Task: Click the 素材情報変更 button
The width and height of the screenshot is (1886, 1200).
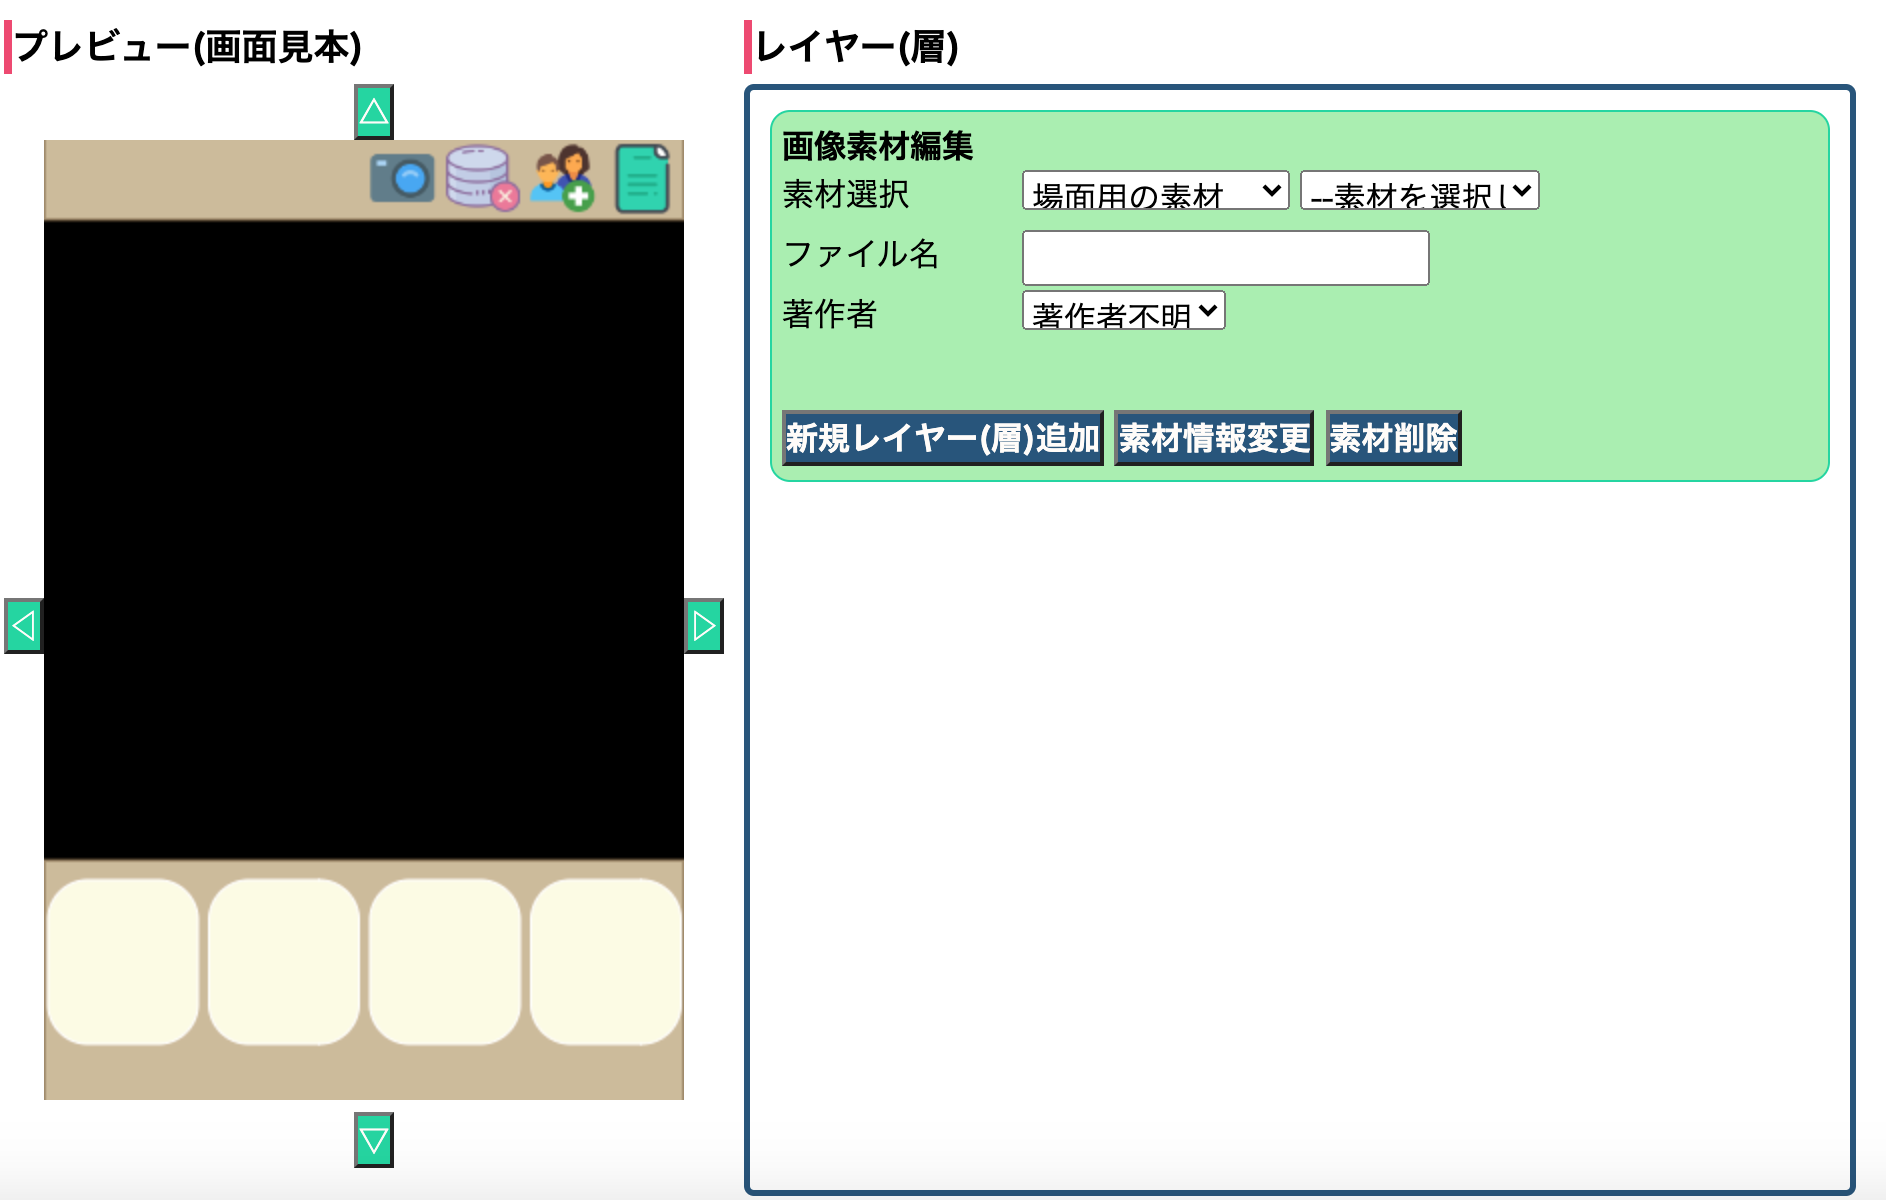Action: pos(1214,438)
